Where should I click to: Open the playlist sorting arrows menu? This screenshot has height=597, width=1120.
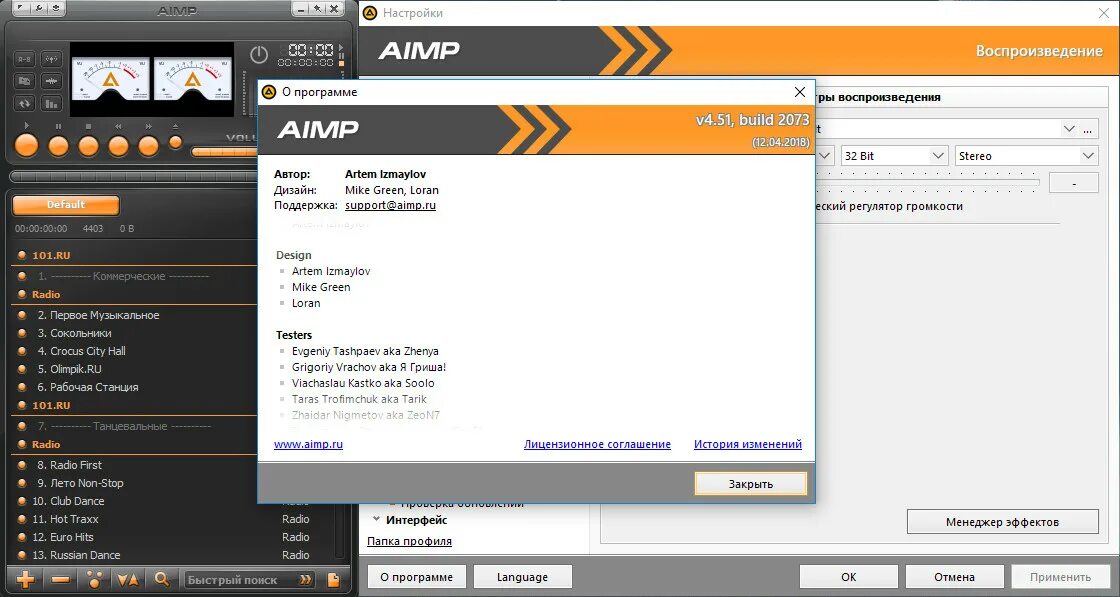coord(128,579)
